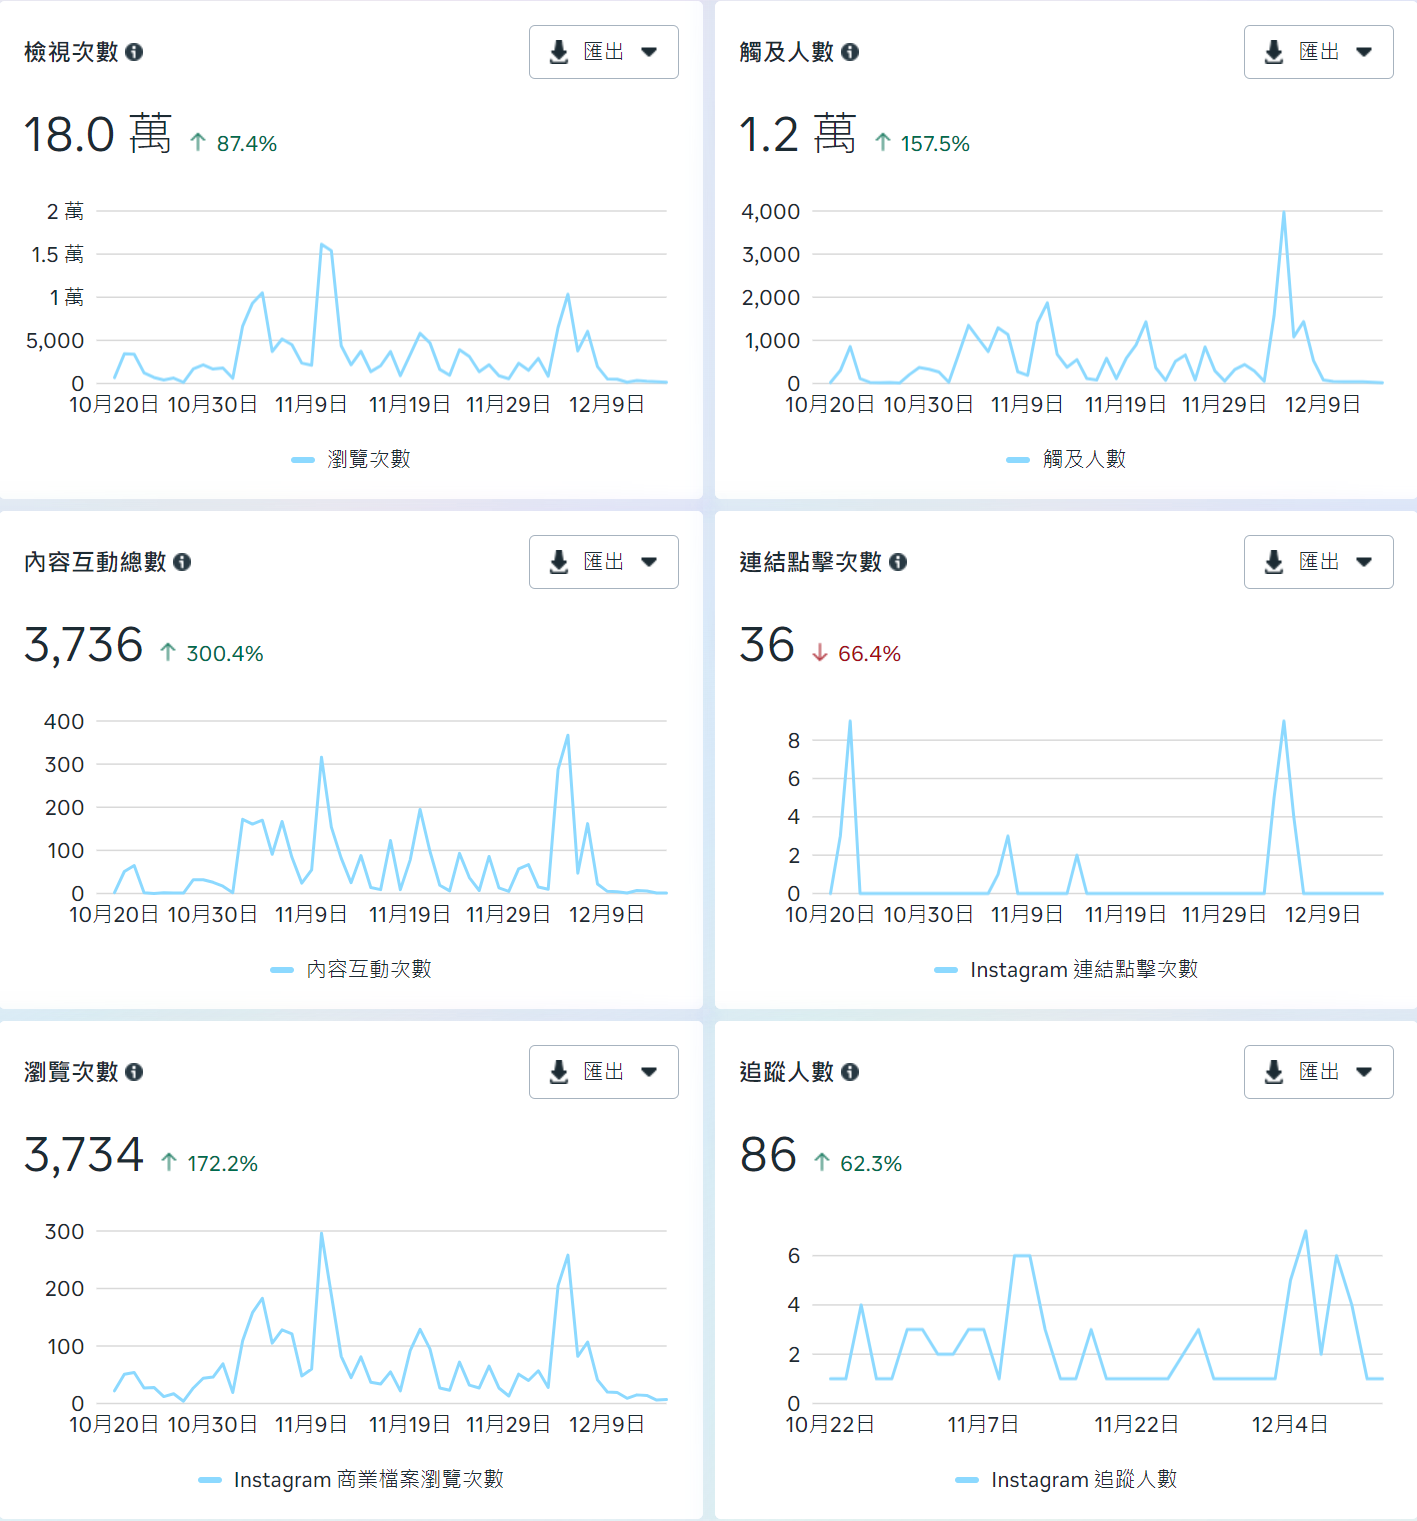Expand the export dropdown arrow for 檢視次數
The image size is (1417, 1521).
[x=649, y=52]
